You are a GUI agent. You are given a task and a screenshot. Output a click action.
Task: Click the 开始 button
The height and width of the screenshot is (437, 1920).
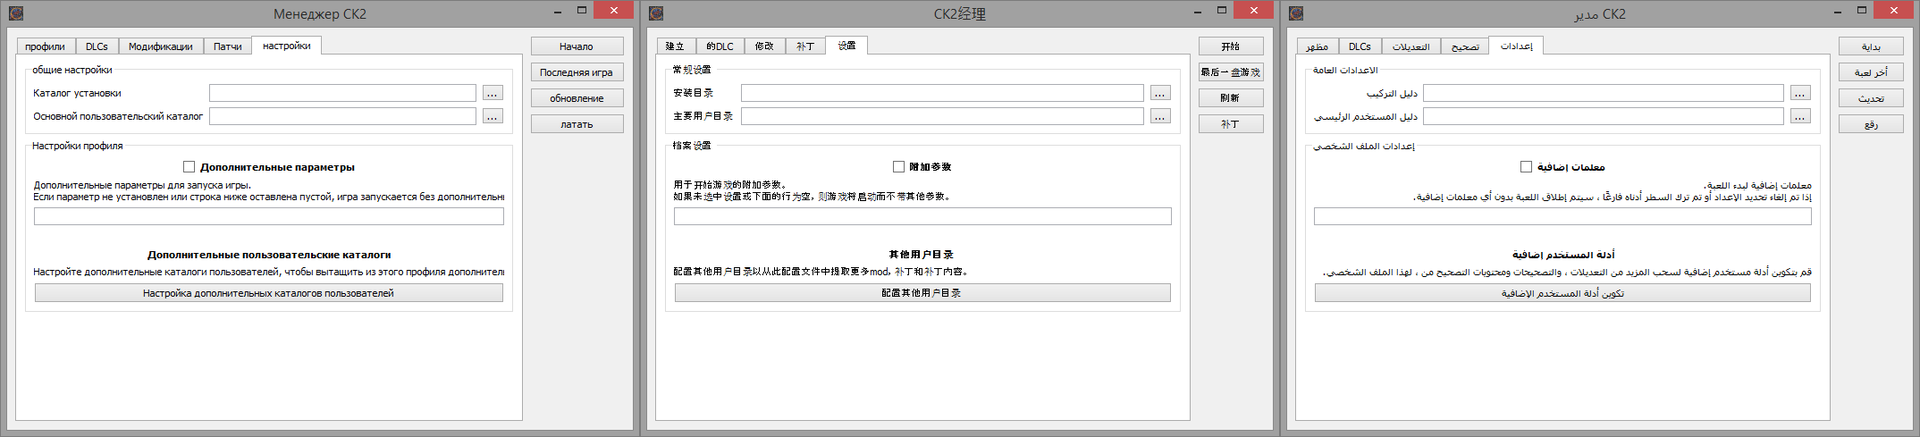pyautogui.click(x=1231, y=46)
